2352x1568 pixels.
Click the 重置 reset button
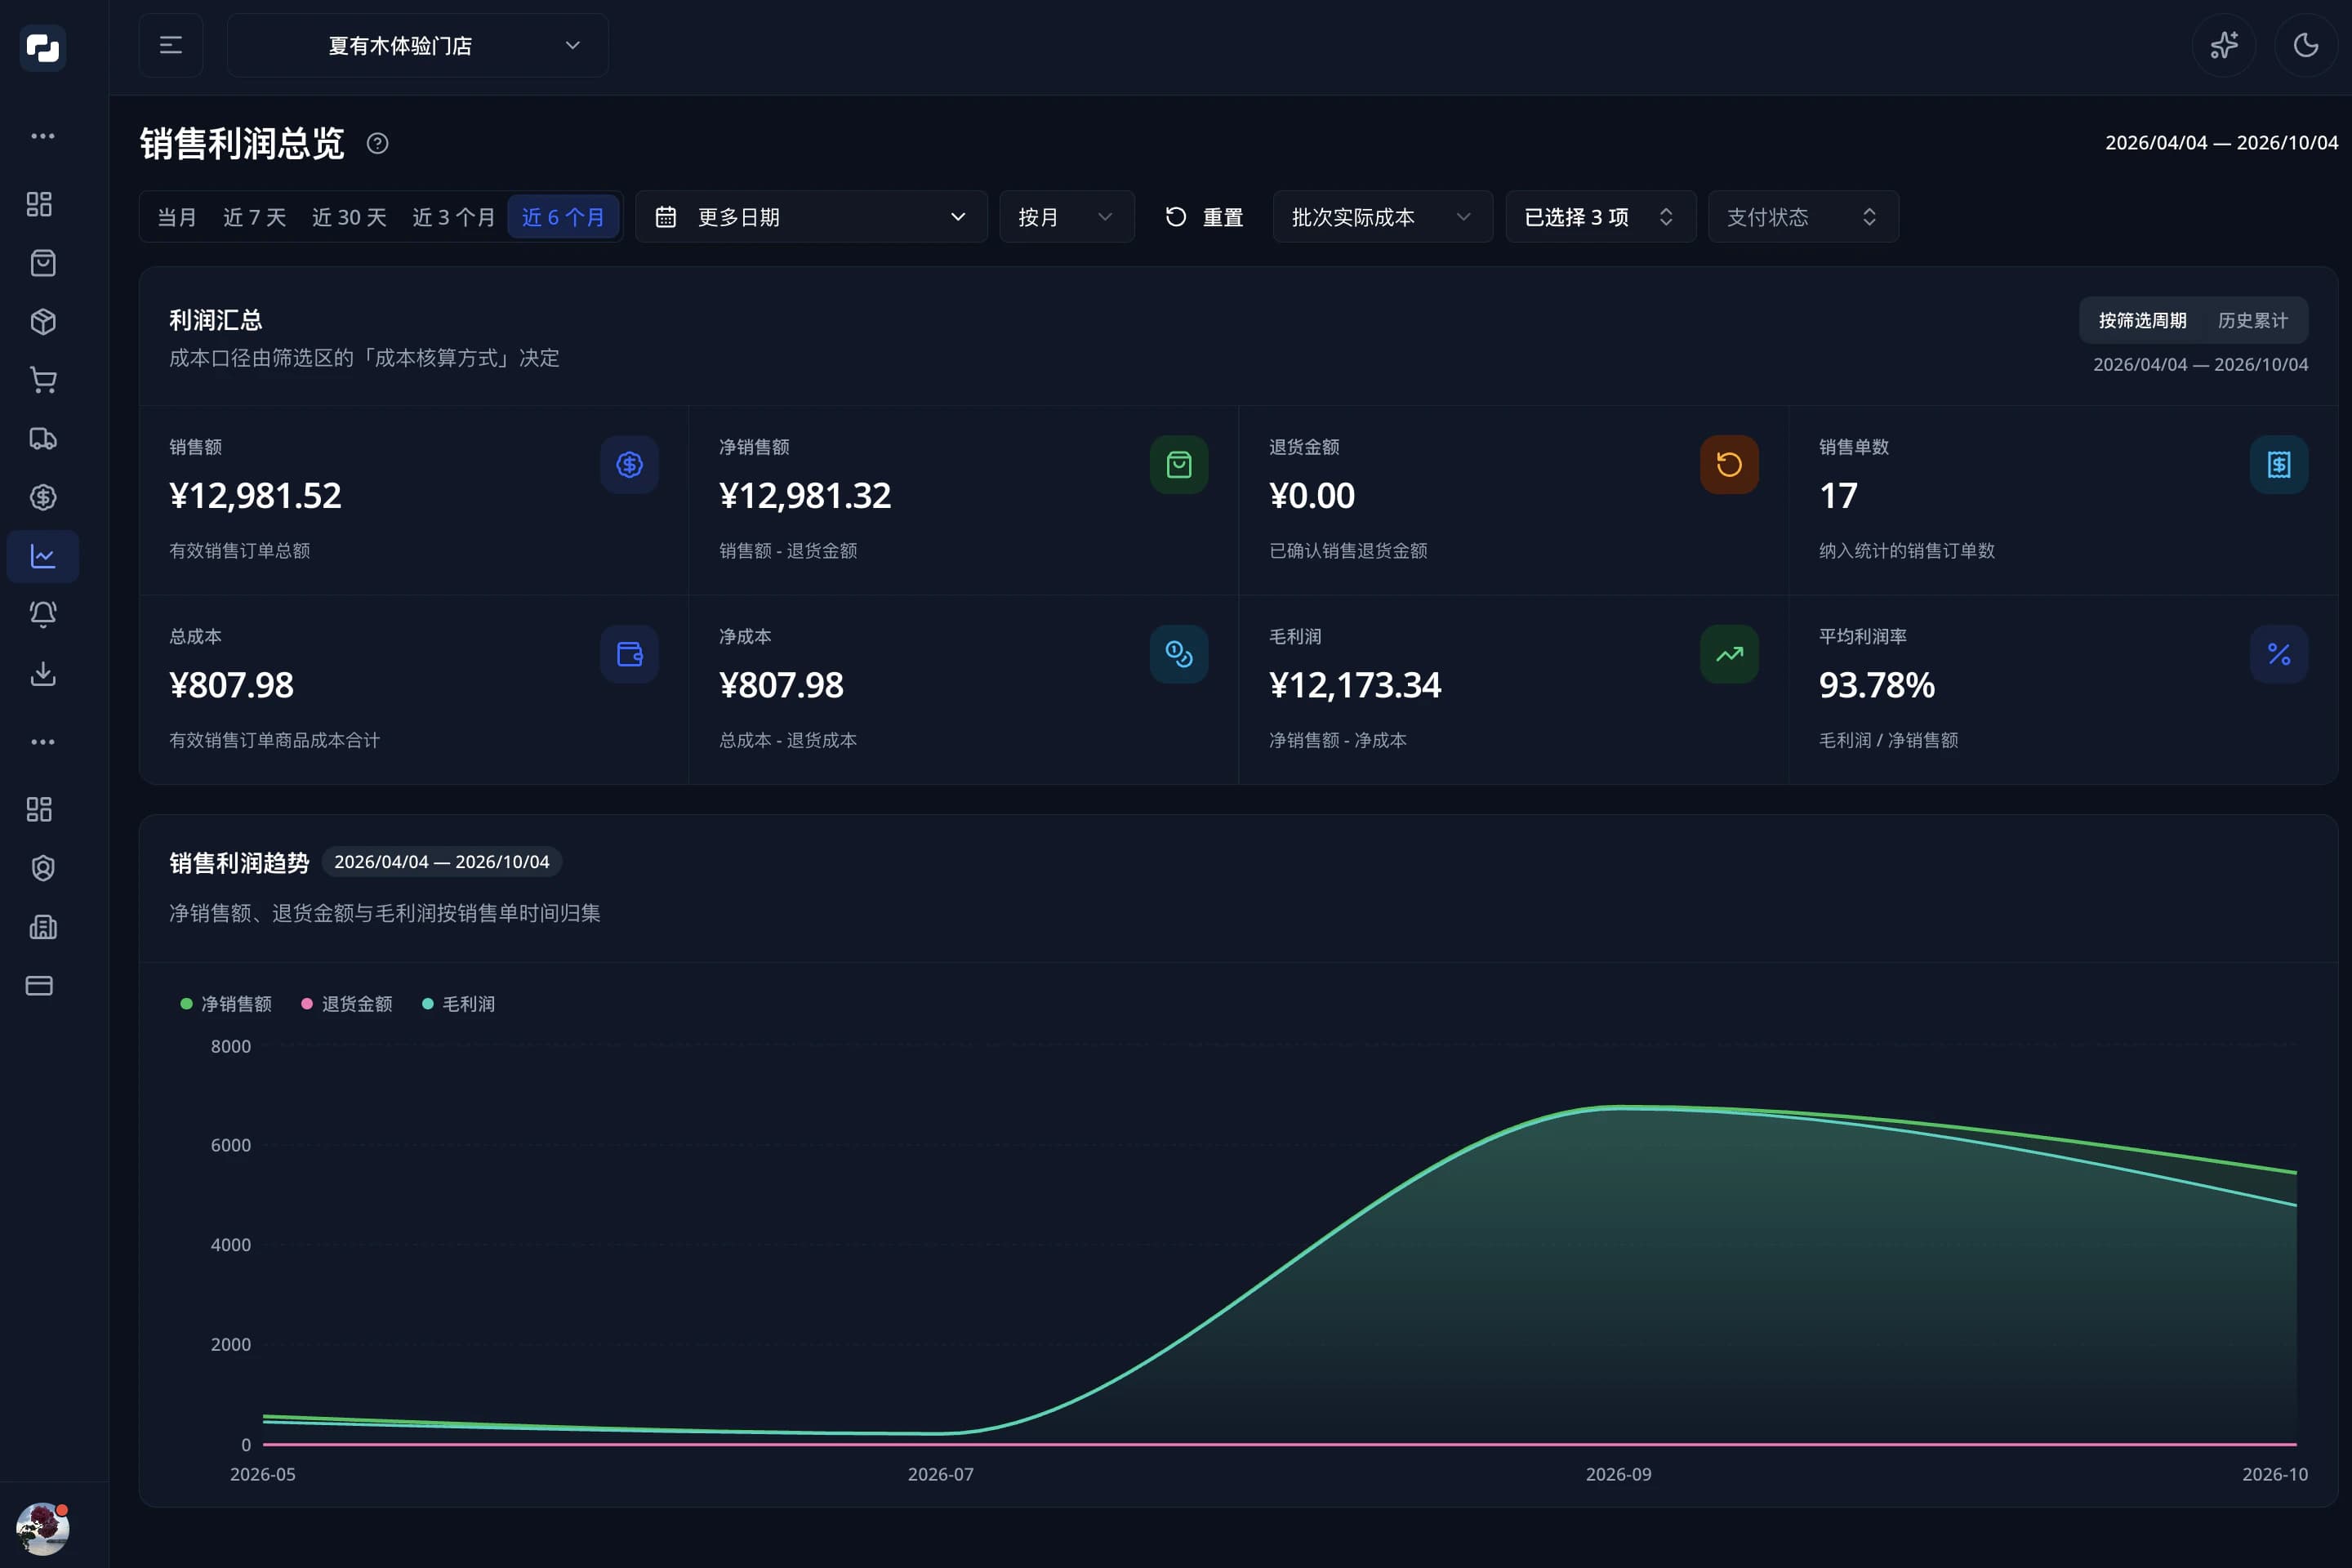(x=1204, y=217)
